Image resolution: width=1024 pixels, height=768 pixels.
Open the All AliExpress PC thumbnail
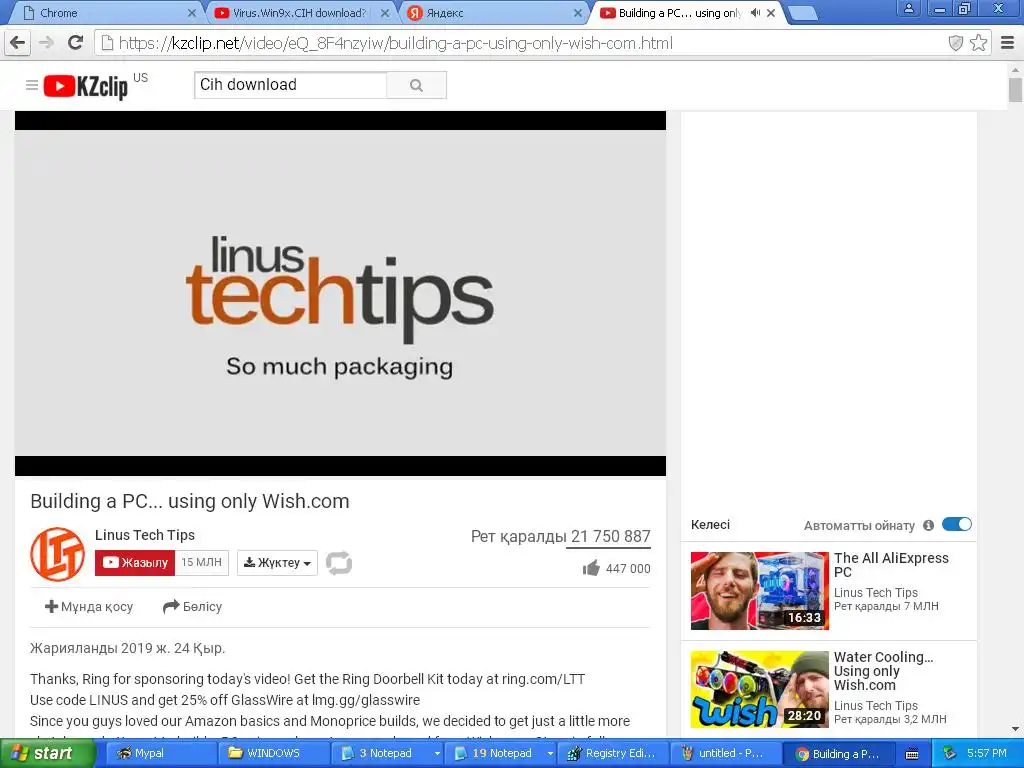[x=760, y=590]
